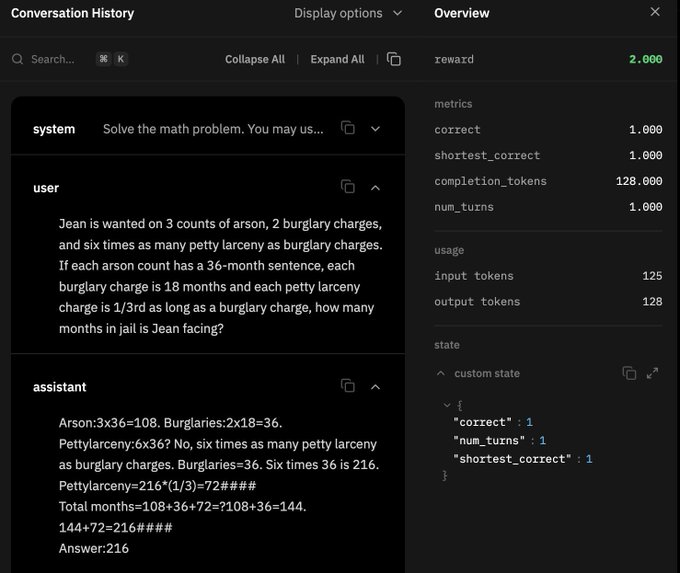Collapse the assistant message
Image resolution: width=680 pixels, height=573 pixels.
[376, 387]
